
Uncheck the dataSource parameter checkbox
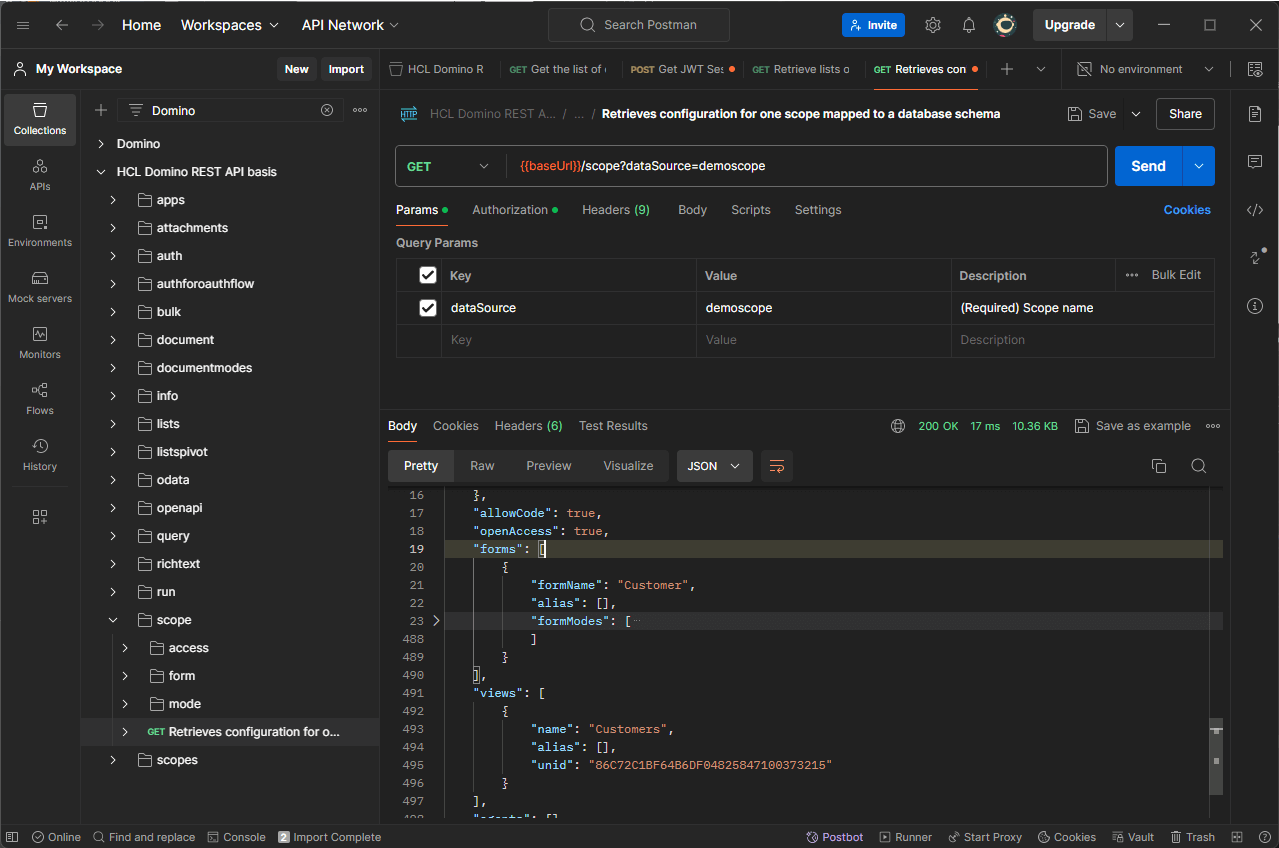coord(428,308)
